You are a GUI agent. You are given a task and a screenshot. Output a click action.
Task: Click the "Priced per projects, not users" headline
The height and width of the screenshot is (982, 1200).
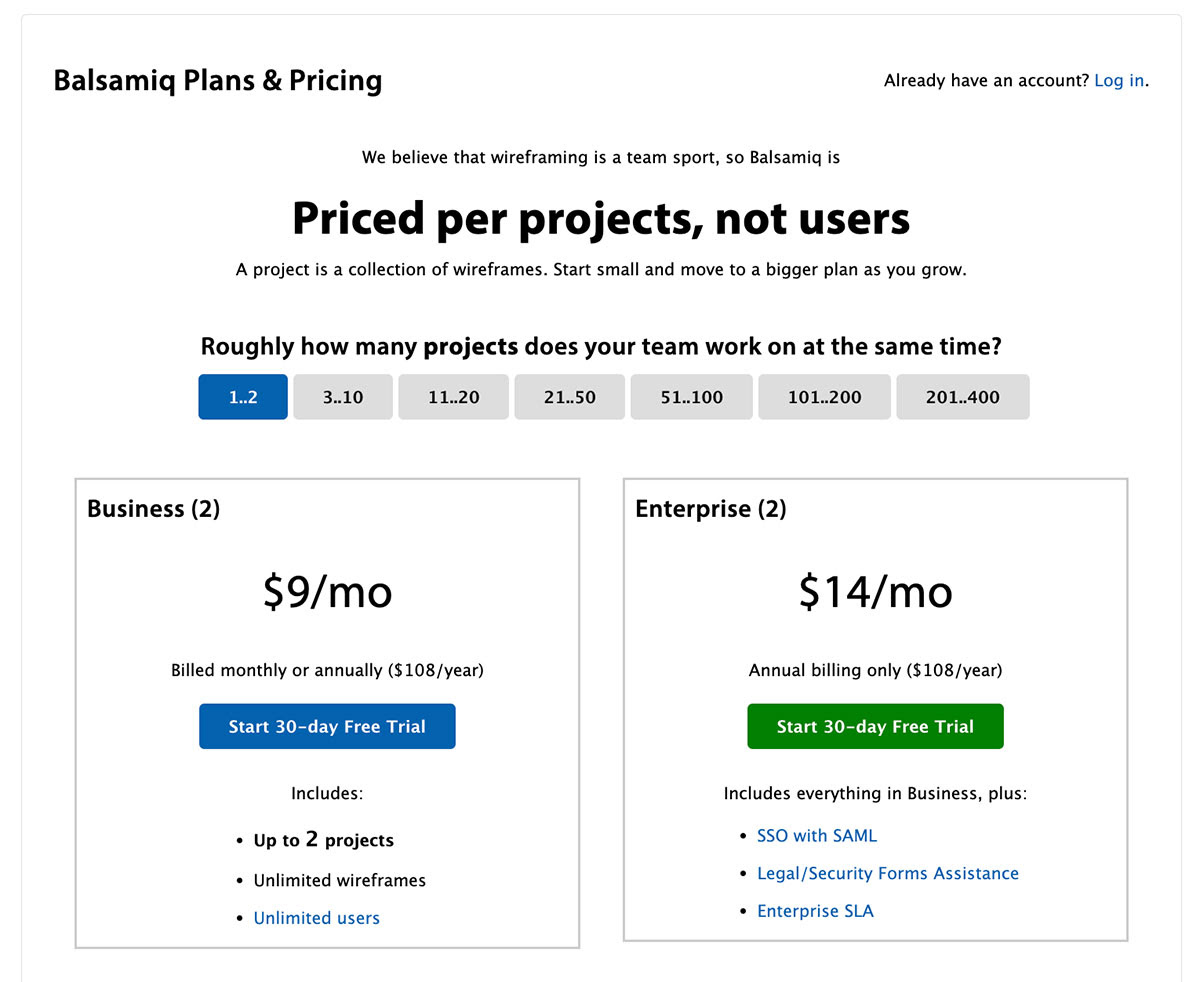click(601, 219)
